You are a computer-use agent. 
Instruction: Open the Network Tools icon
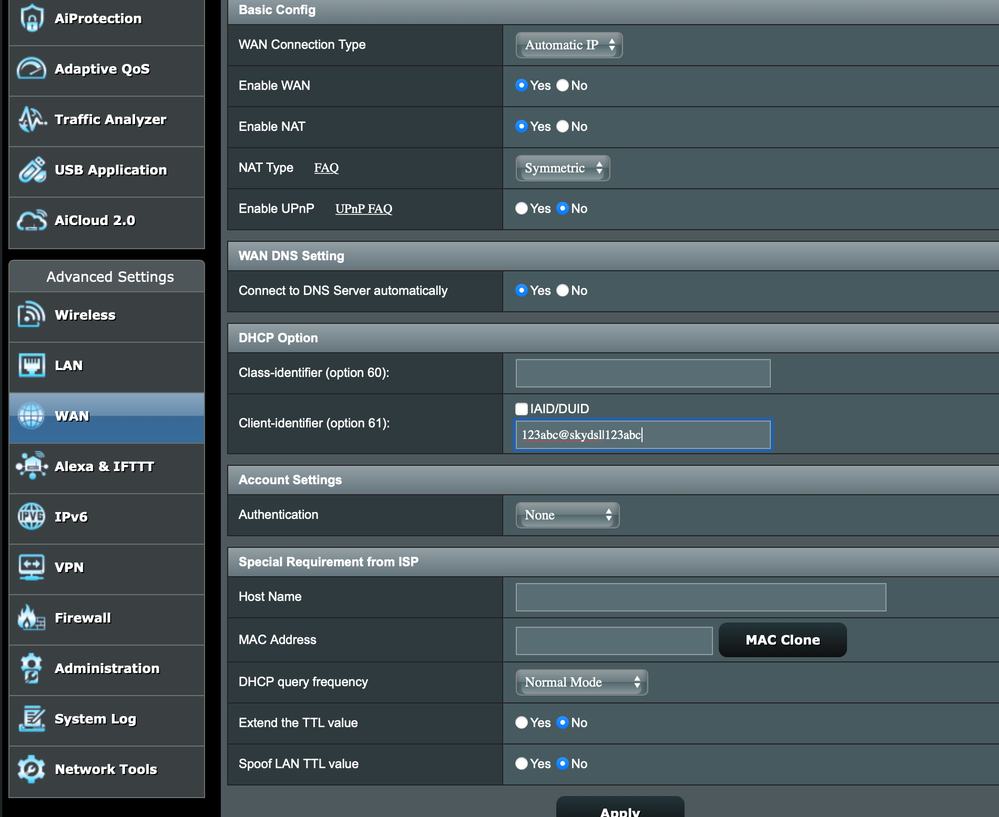coord(32,769)
